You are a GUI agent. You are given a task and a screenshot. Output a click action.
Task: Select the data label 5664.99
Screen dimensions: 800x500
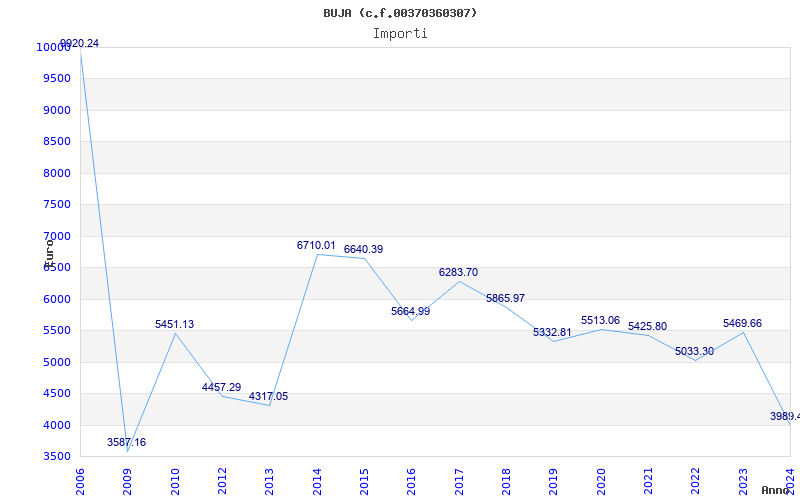click(411, 311)
